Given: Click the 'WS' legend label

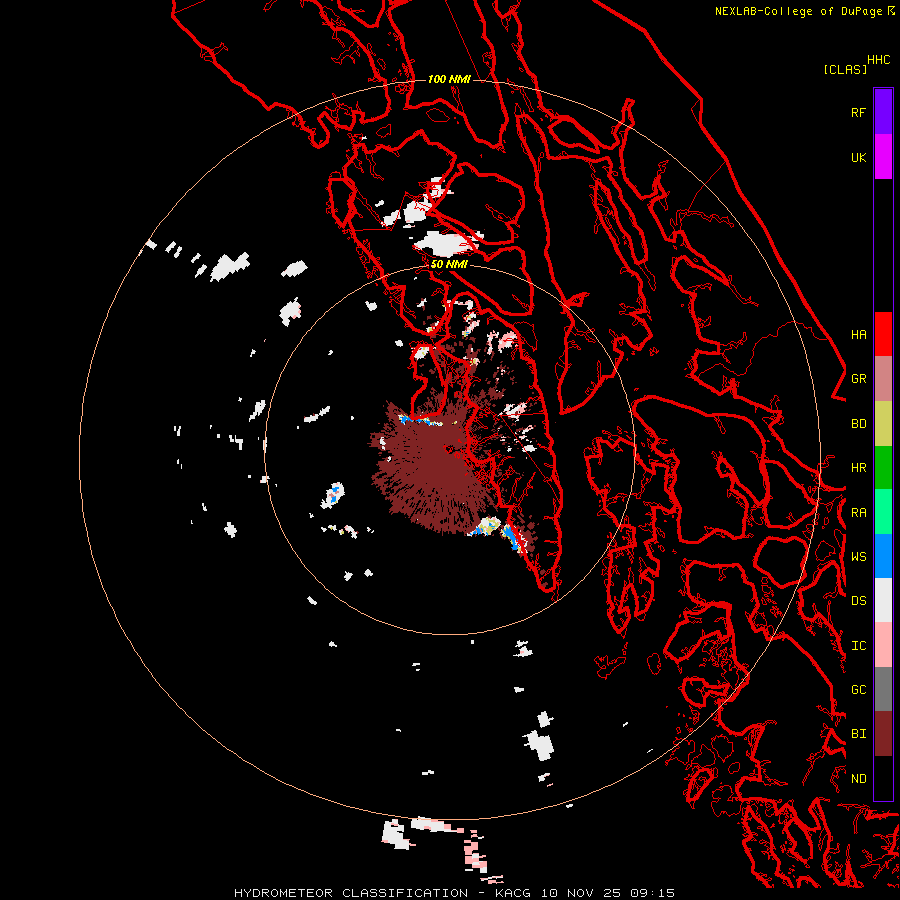Looking at the screenshot, I should click(858, 557).
